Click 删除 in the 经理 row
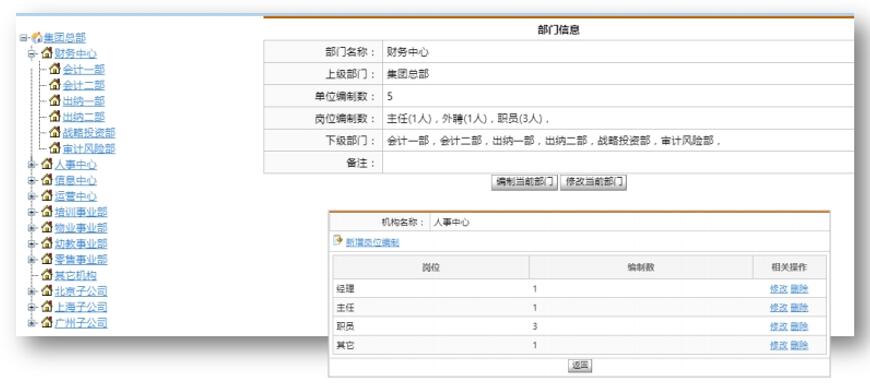 tap(799, 289)
